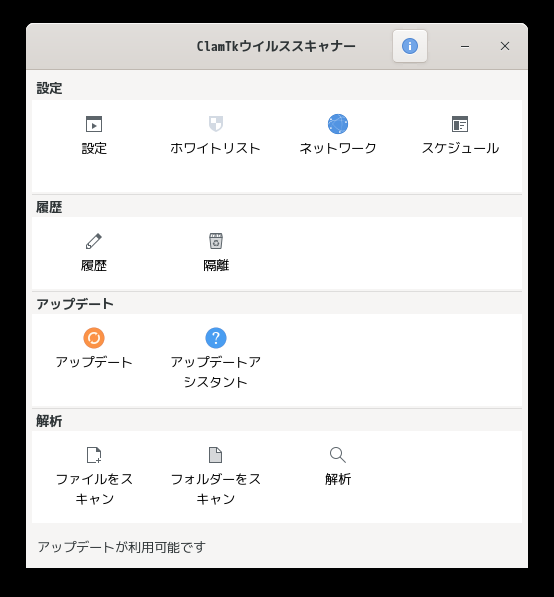This screenshot has width=554, height=597.
Task: Open the 履歴 pencil icon
Action: pos(94,241)
